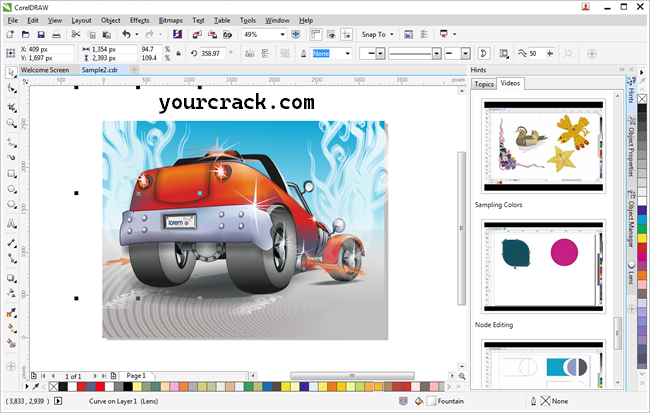The height and width of the screenshot is (413, 650).
Task: Click the rotation angle field 358.97
Action: pos(213,53)
